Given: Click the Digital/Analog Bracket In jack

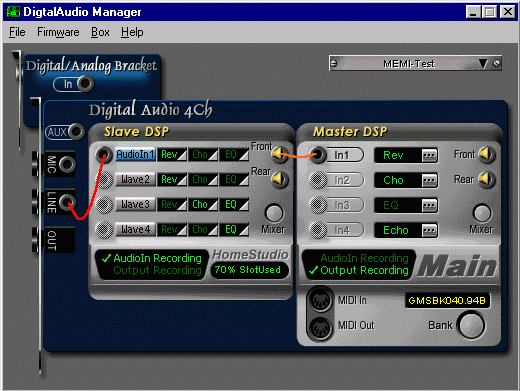Looking at the screenshot, I should 85,84.
